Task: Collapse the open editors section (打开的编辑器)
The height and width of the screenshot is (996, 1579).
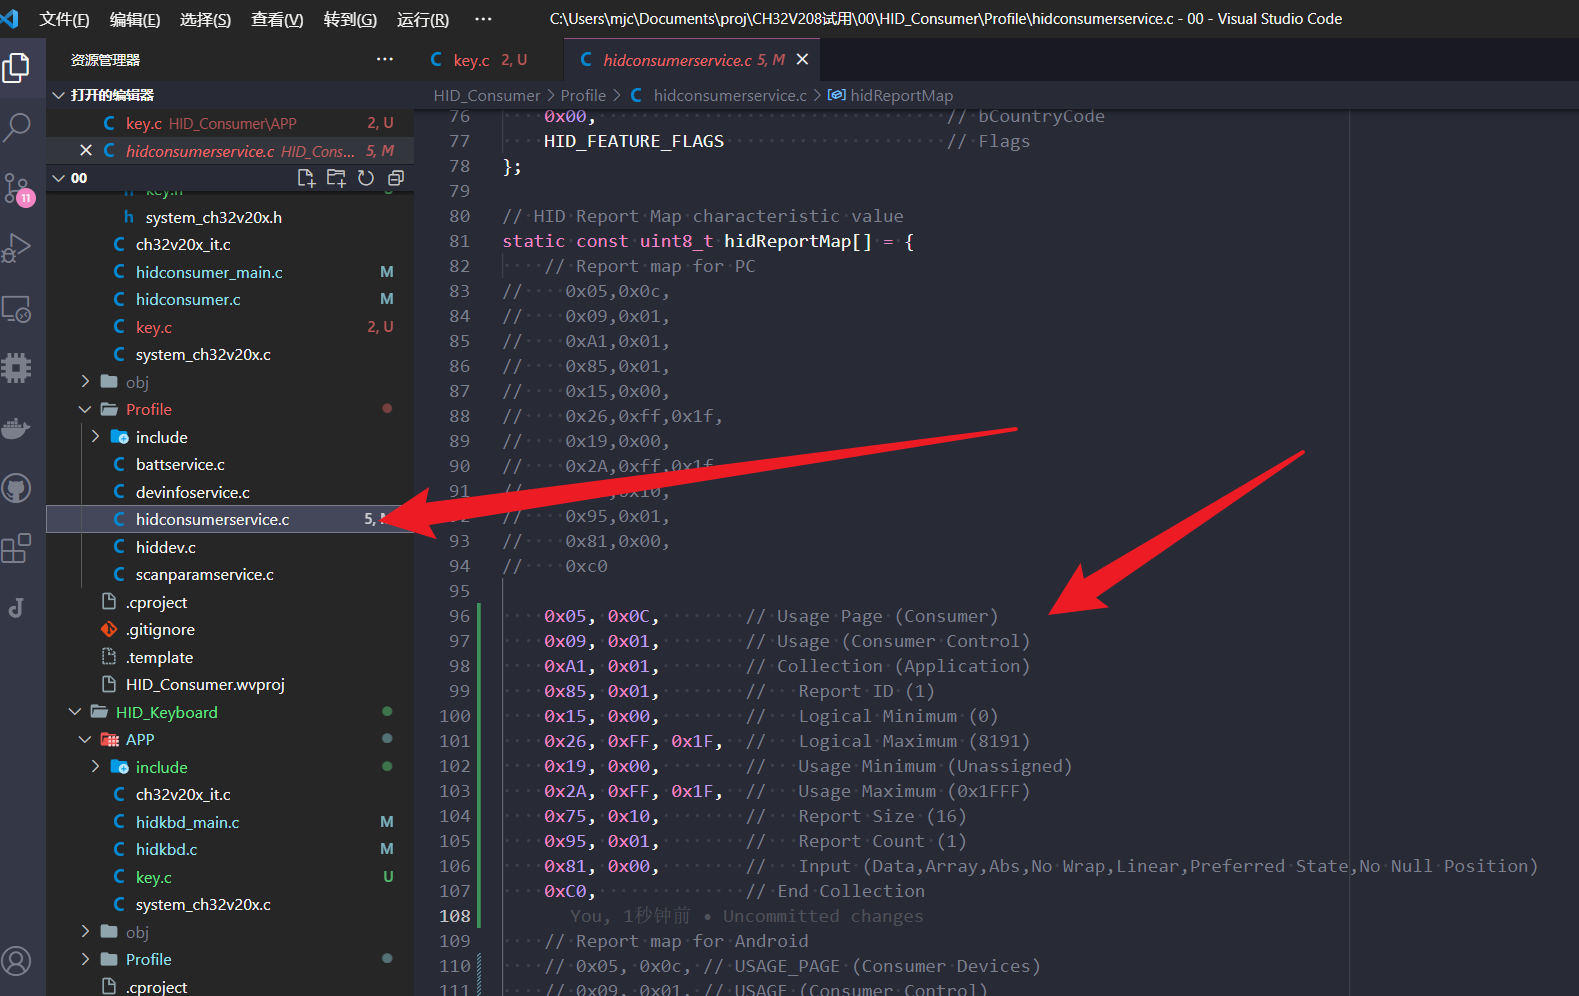Action: pyautogui.click(x=58, y=95)
